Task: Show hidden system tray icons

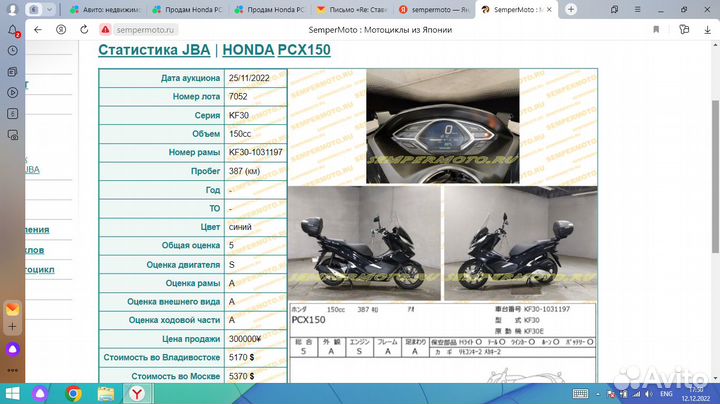Action: coord(597,394)
